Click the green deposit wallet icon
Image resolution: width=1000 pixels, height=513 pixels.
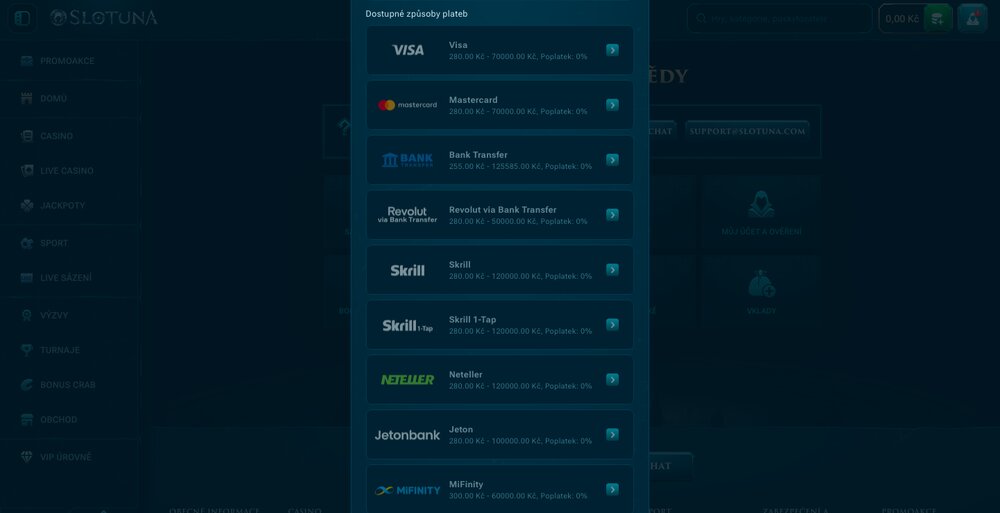(937, 18)
